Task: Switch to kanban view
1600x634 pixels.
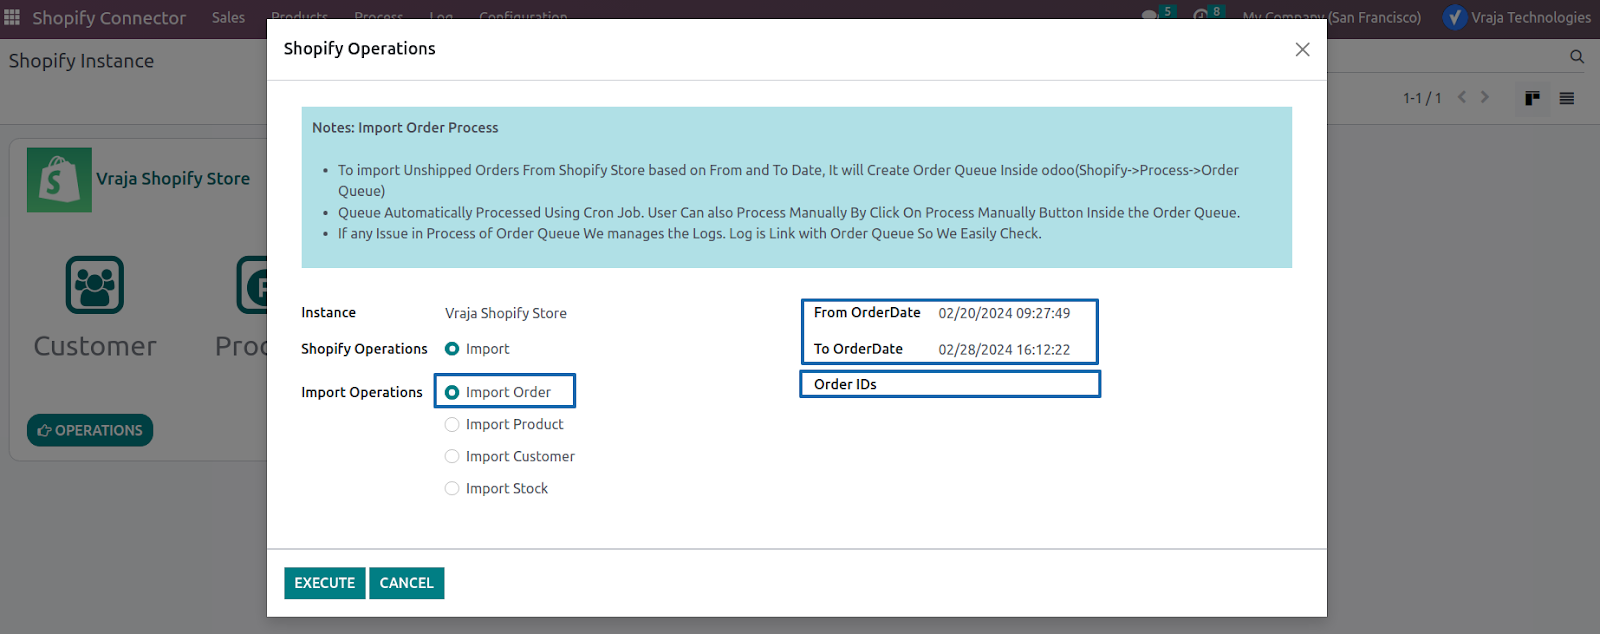Action: (1532, 98)
